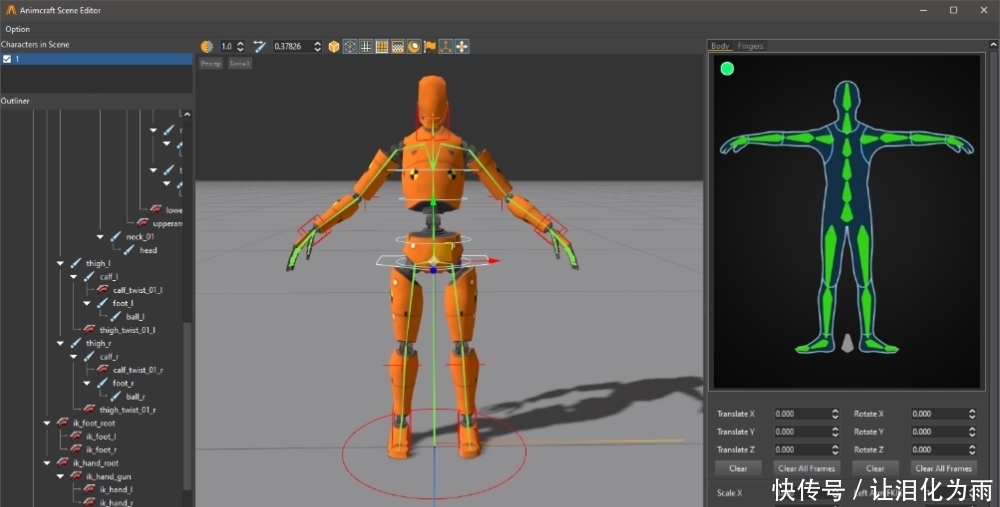Toggle the Persp view button

pos(210,63)
